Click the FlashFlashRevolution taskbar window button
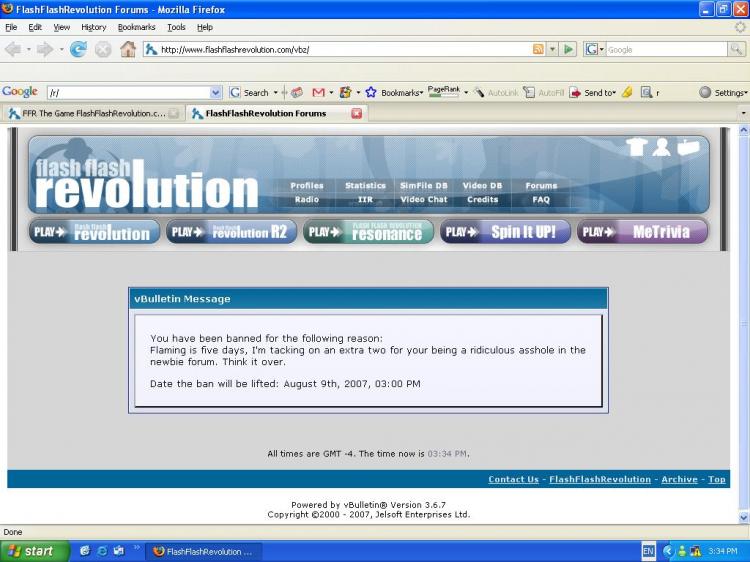 pos(204,551)
